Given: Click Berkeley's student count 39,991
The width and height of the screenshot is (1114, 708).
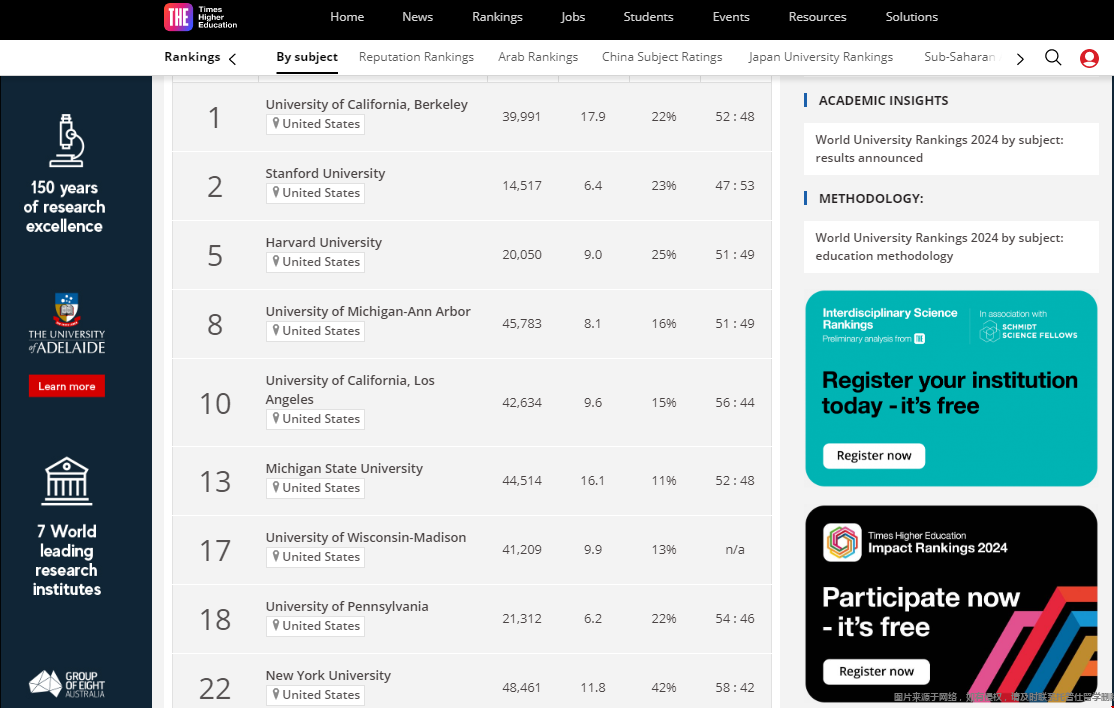Looking at the screenshot, I should point(521,116).
